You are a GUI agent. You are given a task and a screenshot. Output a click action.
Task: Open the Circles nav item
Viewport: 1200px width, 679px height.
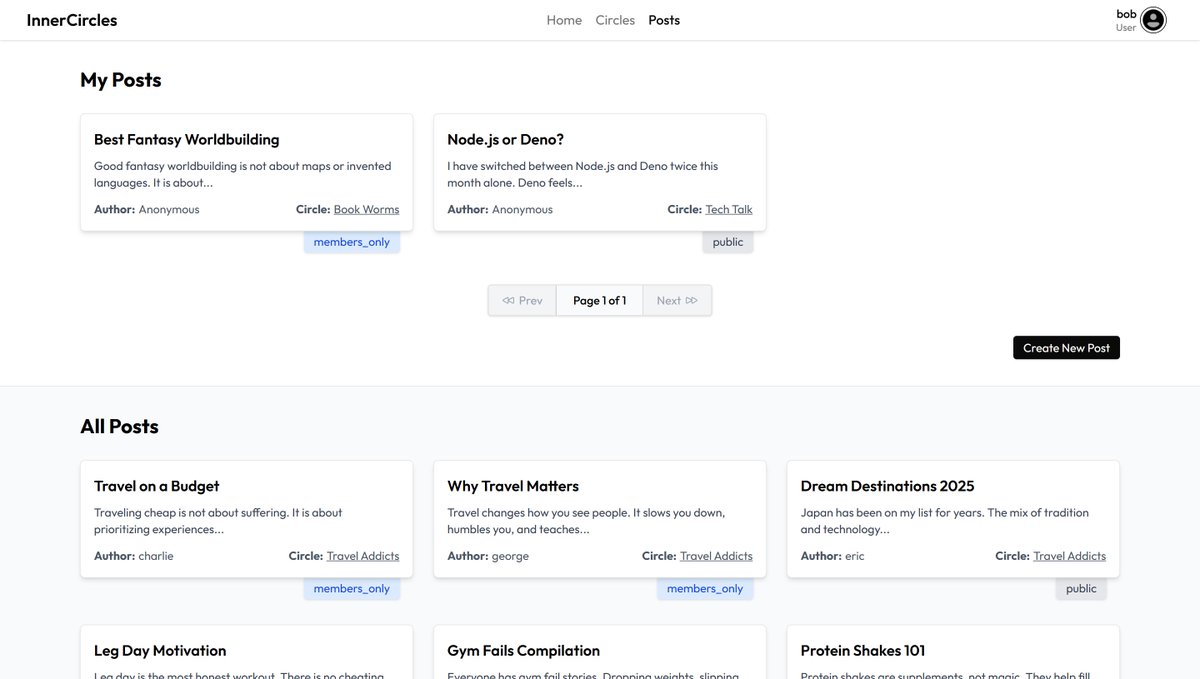point(615,20)
